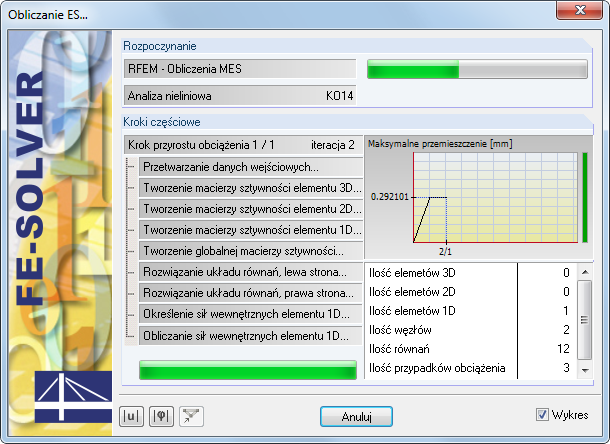Viewport: 610px width, 444px height.
Task: Select 'Przetwarzanie danych wejściowych...' step
Action: (251, 167)
